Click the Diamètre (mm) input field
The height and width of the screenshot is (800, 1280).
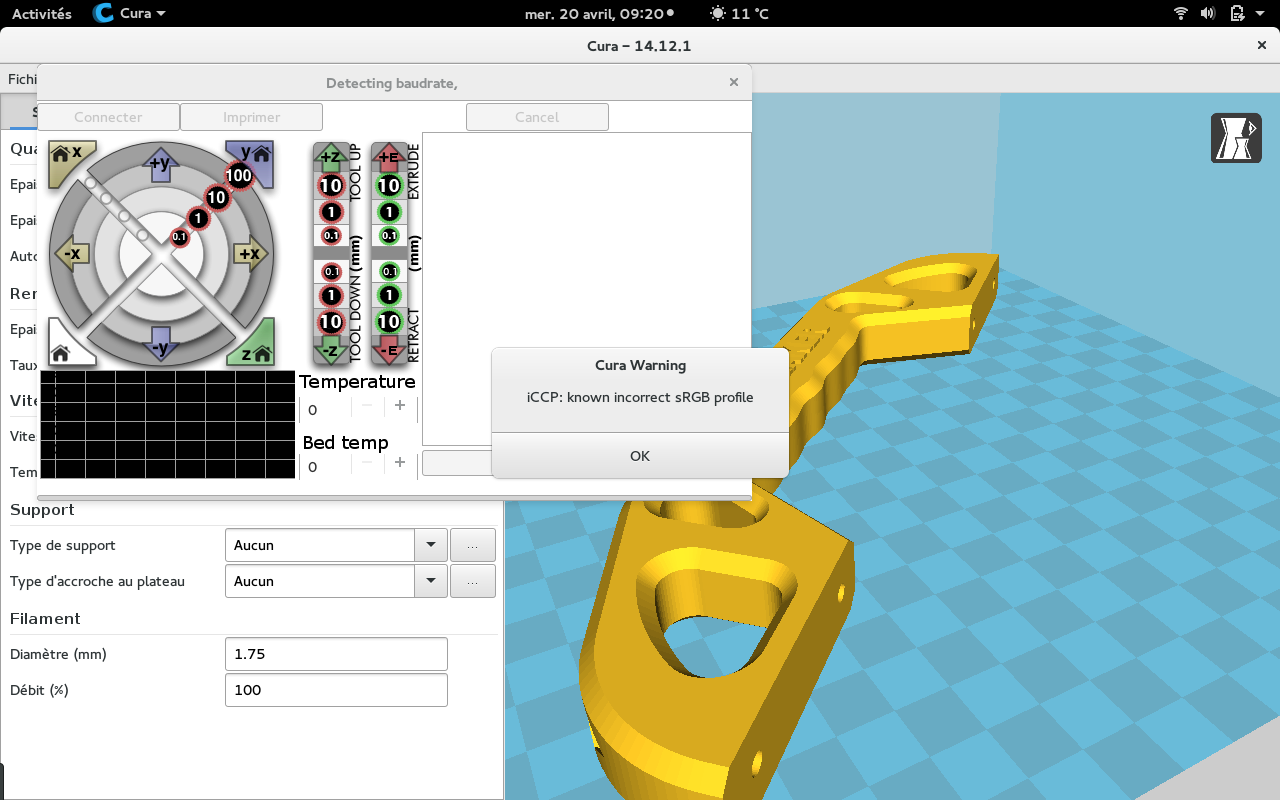tap(336, 654)
